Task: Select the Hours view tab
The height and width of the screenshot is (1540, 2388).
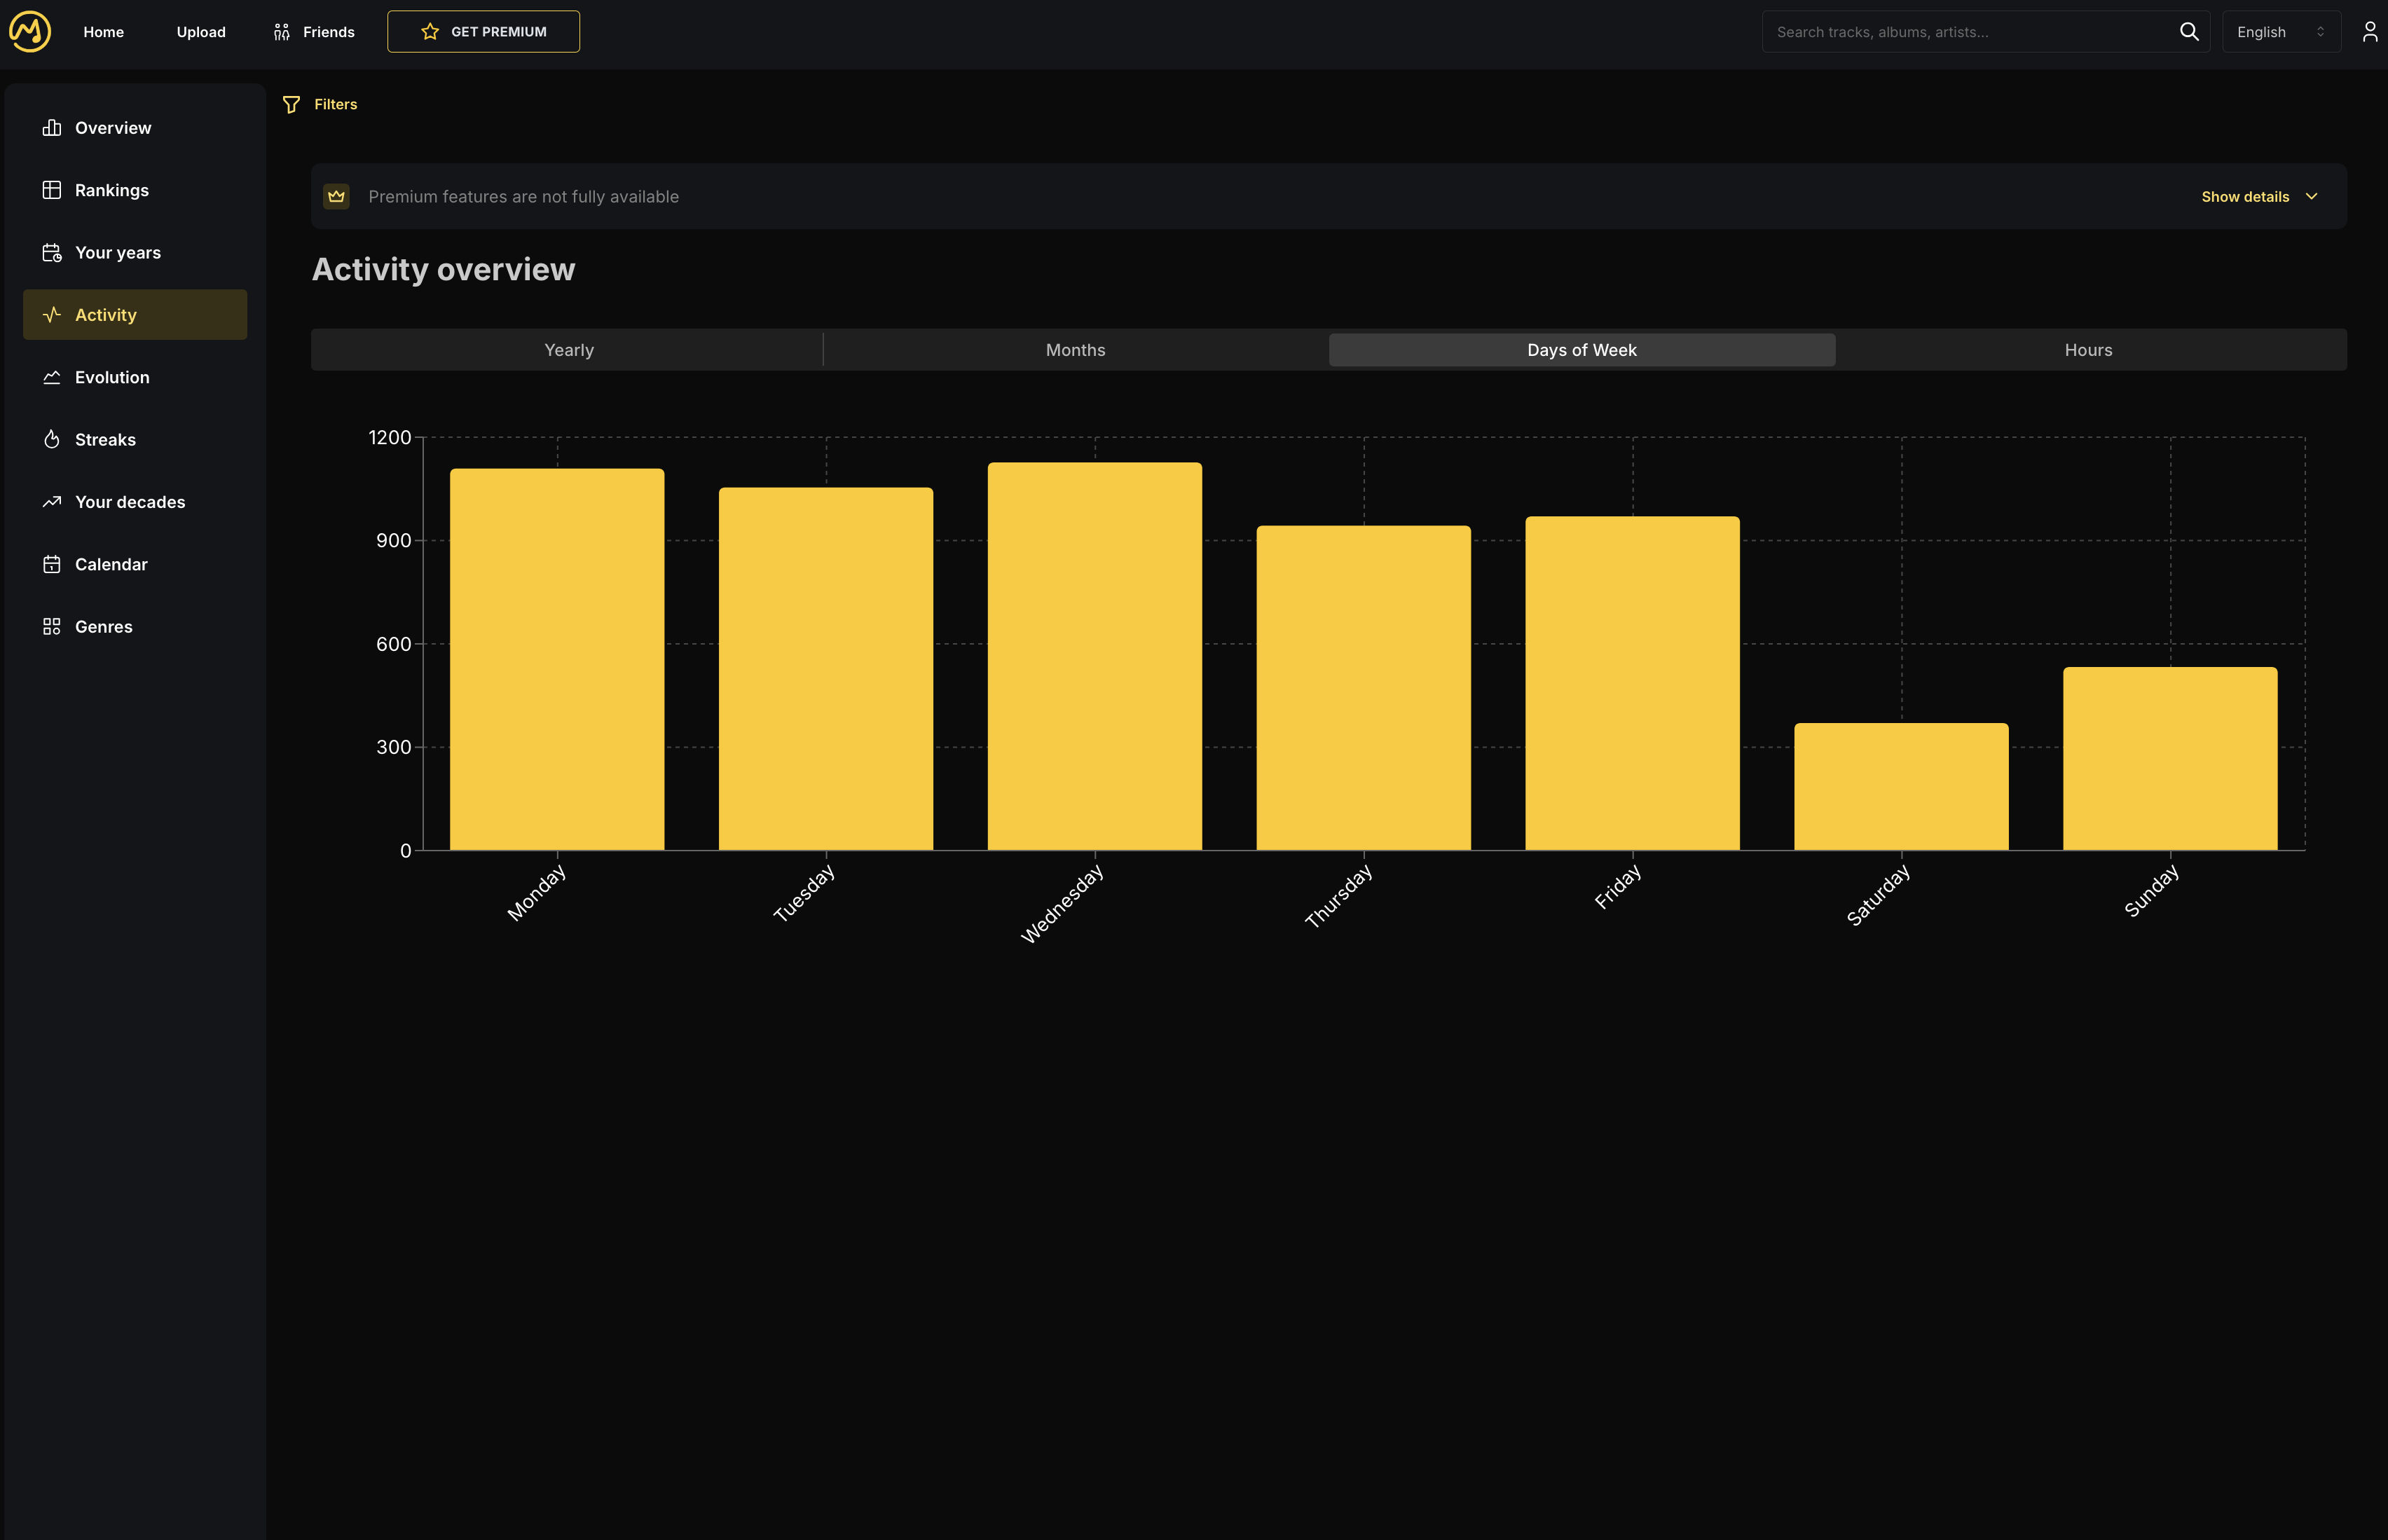Action: pyautogui.click(x=2088, y=350)
